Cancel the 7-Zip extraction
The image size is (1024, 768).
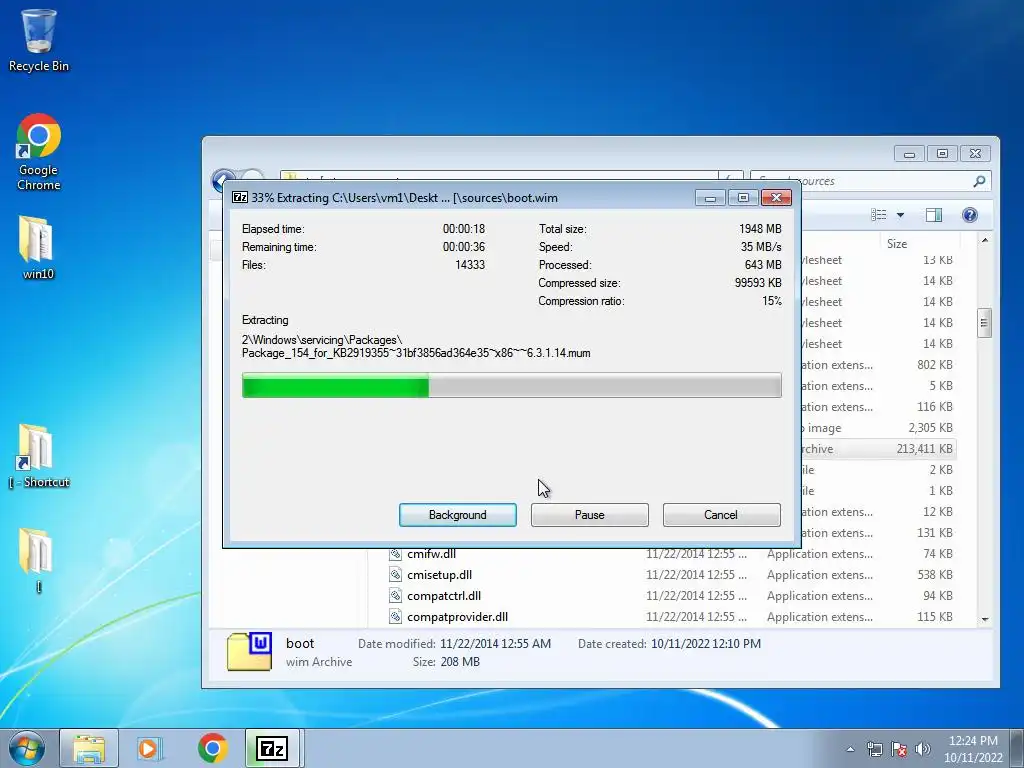tap(722, 515)
